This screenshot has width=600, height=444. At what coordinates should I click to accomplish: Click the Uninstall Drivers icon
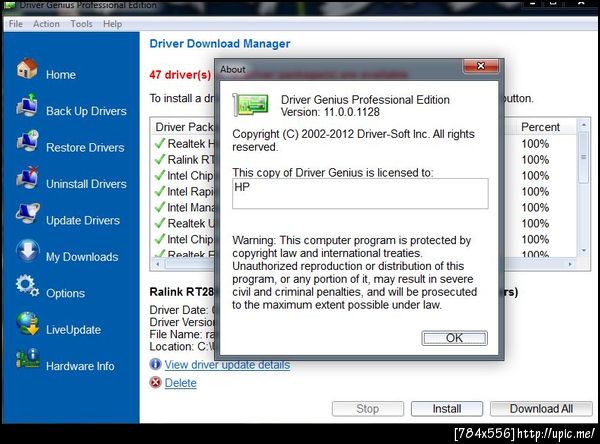(28, 178)
